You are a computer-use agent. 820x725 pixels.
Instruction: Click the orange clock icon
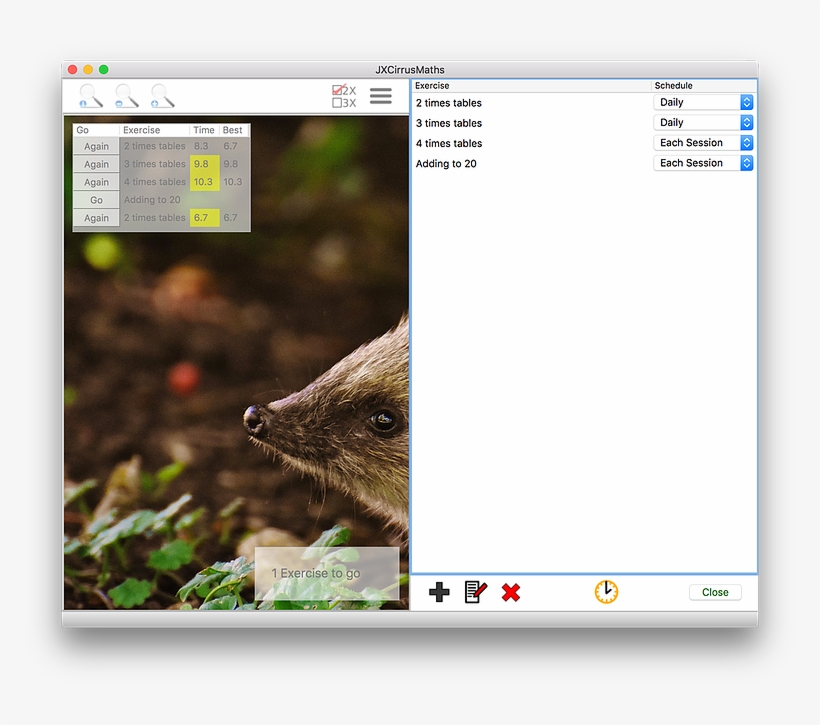(606, 592)
